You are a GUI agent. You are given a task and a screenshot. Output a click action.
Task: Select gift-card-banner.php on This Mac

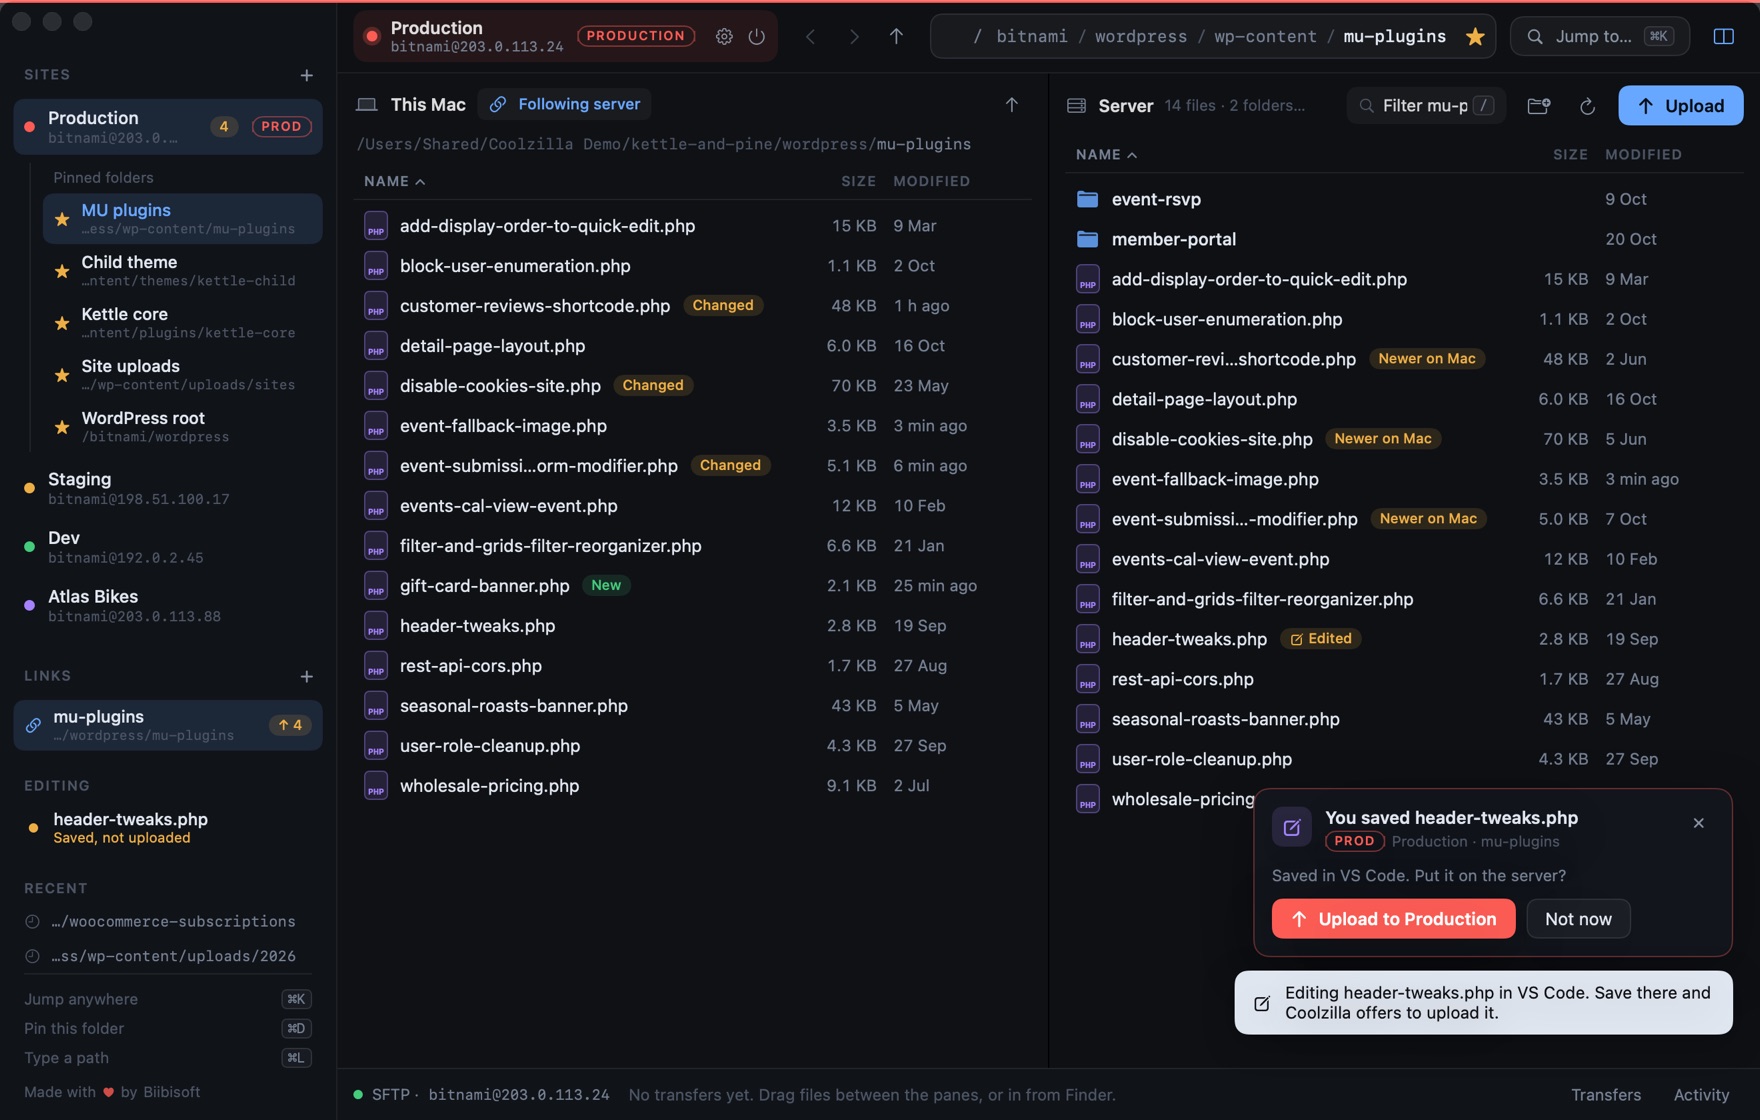(692, 586)
